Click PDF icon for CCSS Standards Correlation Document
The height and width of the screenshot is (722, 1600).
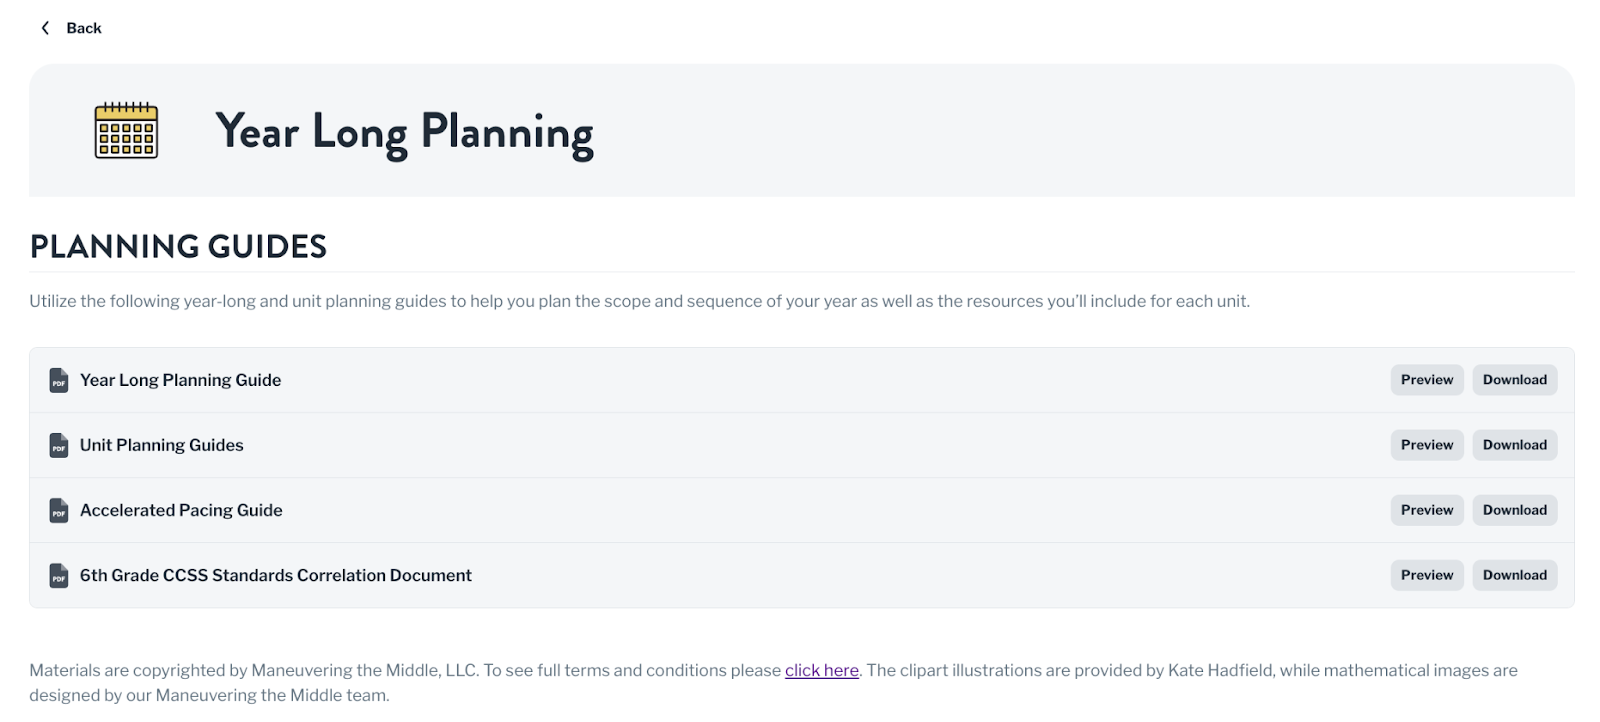pos(59,575)
